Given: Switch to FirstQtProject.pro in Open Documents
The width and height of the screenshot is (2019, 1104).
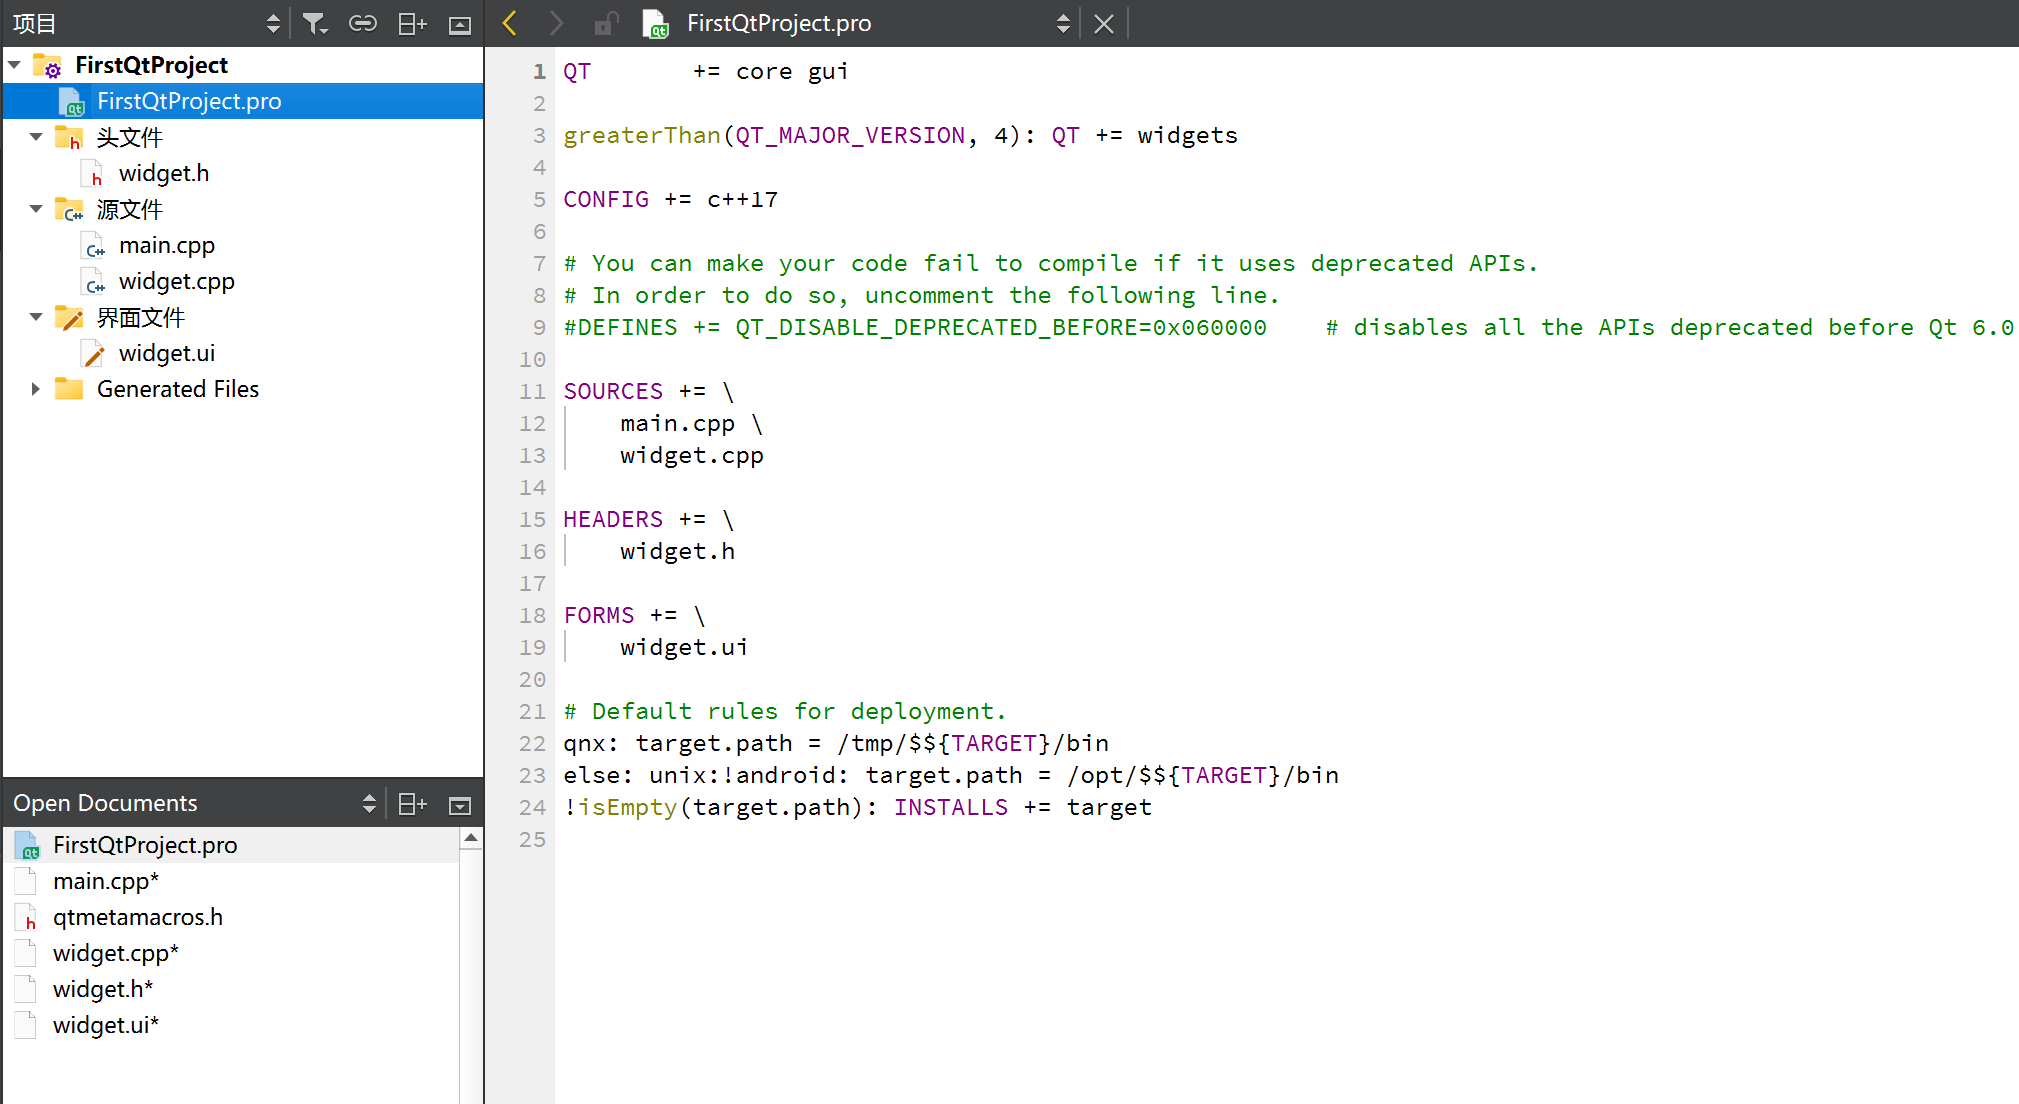Looking at the screenshot, I should point(232,845).
